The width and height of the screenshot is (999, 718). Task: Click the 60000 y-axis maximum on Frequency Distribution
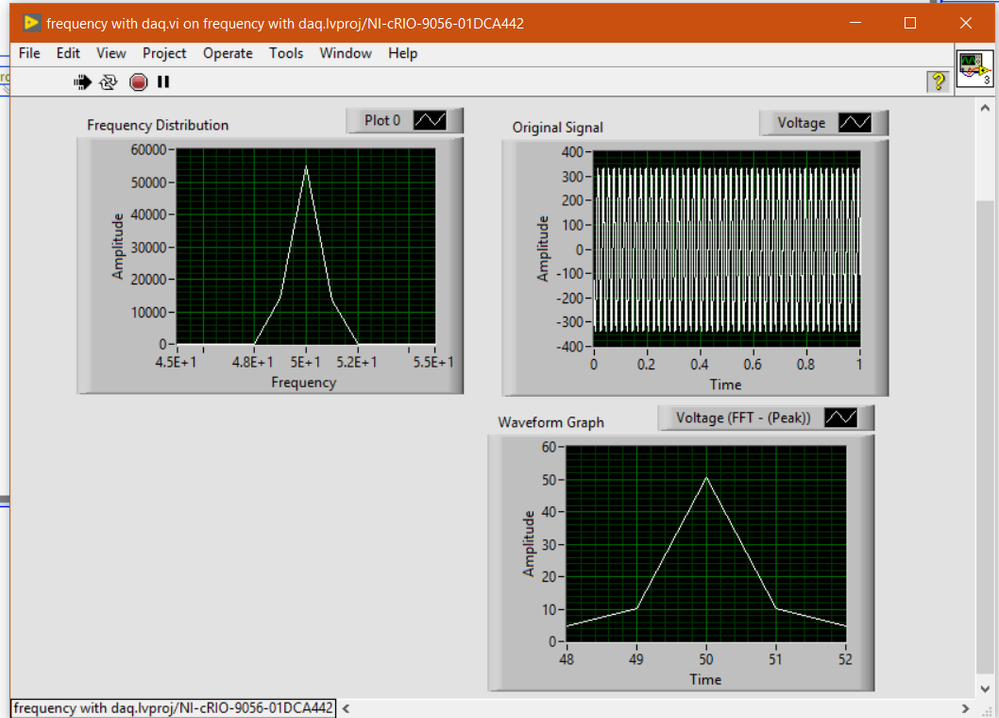point(148,150)
